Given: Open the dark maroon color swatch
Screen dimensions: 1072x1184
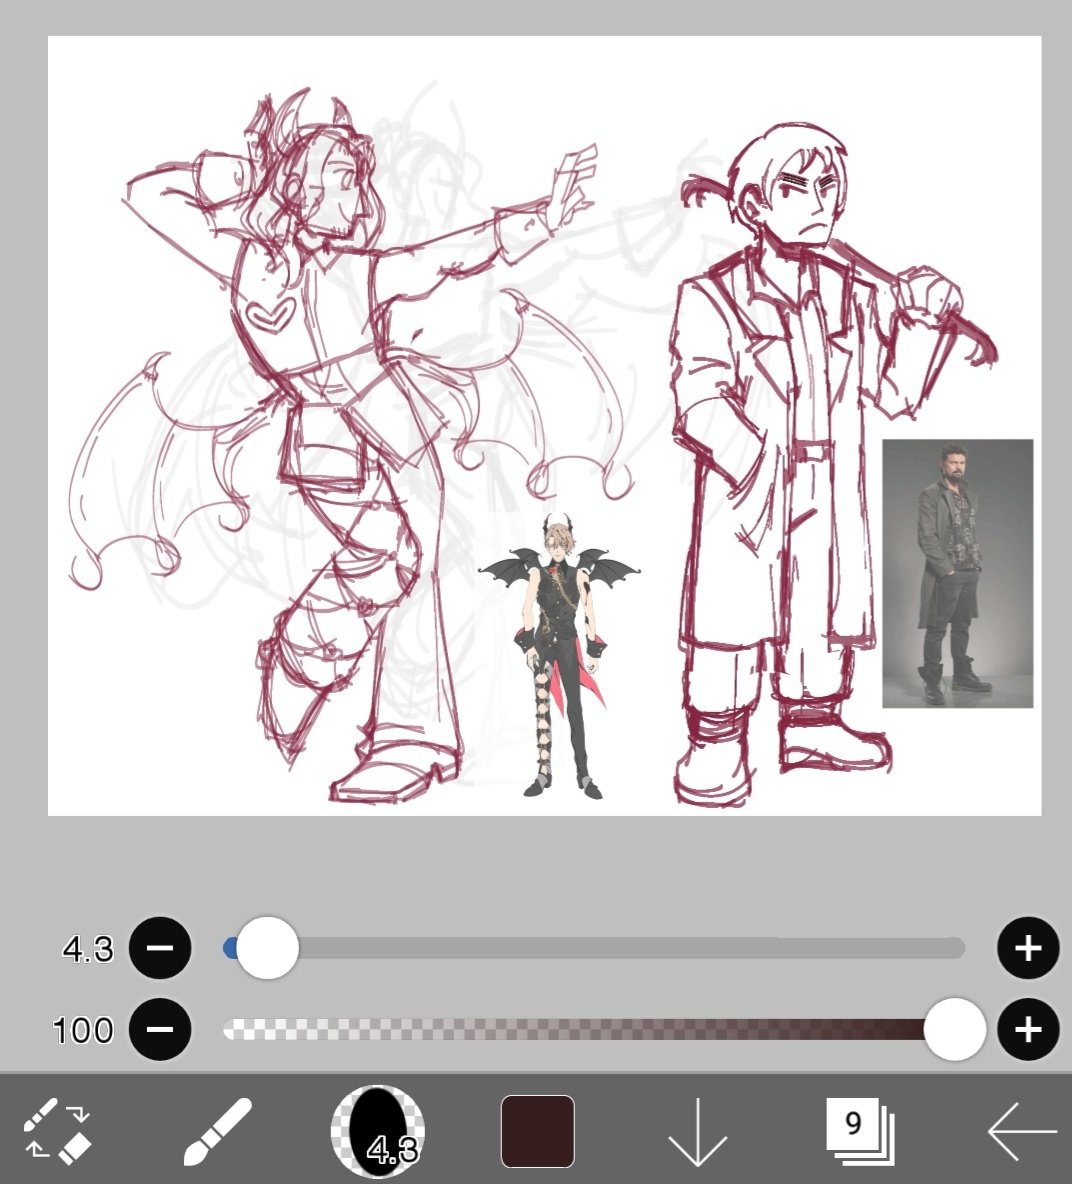Looking at the screenshot, I should click(538, 1131).
